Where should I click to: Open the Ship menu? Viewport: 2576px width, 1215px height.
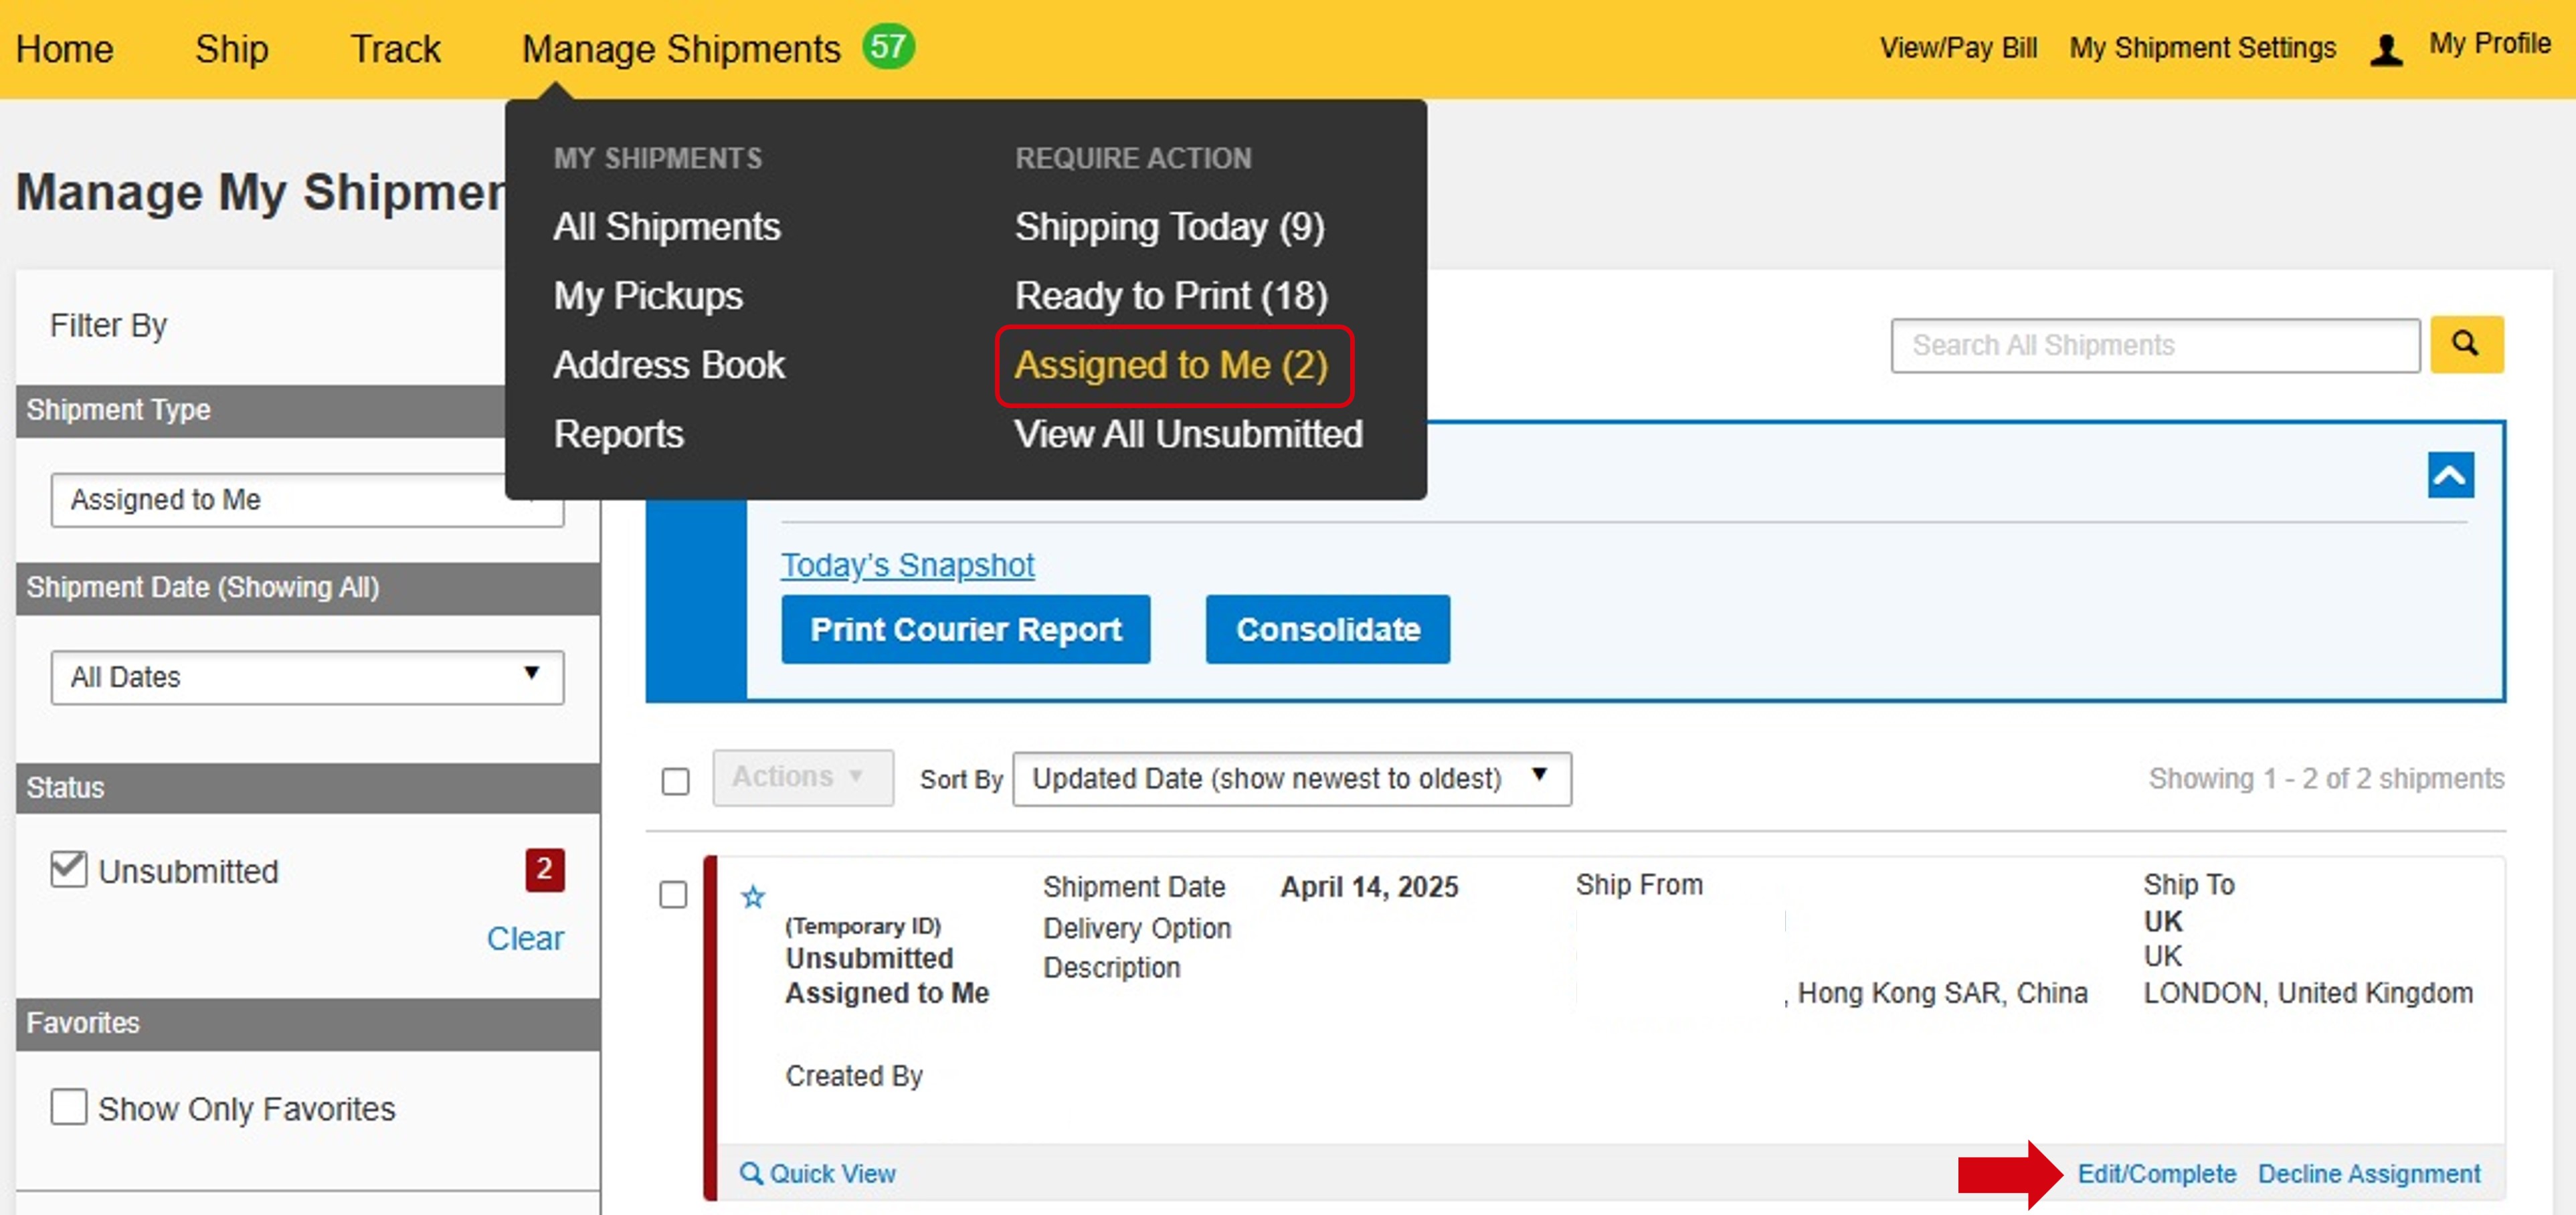pos(232,48)
